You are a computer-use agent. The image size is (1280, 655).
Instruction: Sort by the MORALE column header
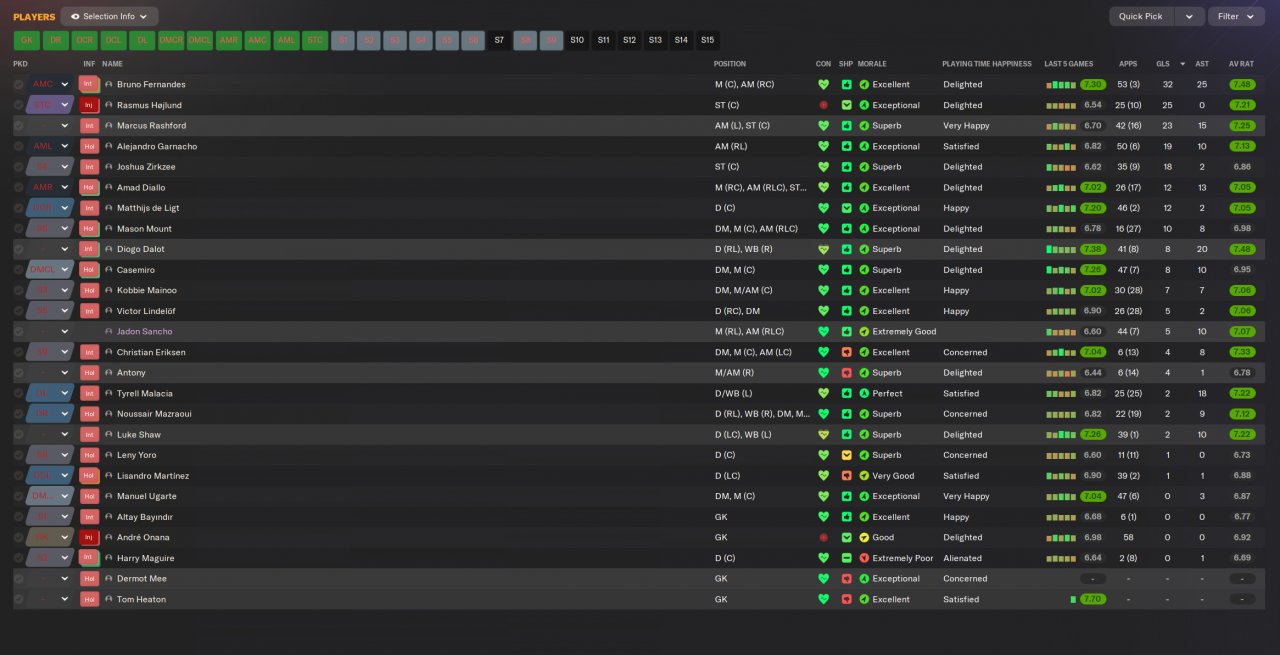pos(872,64)
